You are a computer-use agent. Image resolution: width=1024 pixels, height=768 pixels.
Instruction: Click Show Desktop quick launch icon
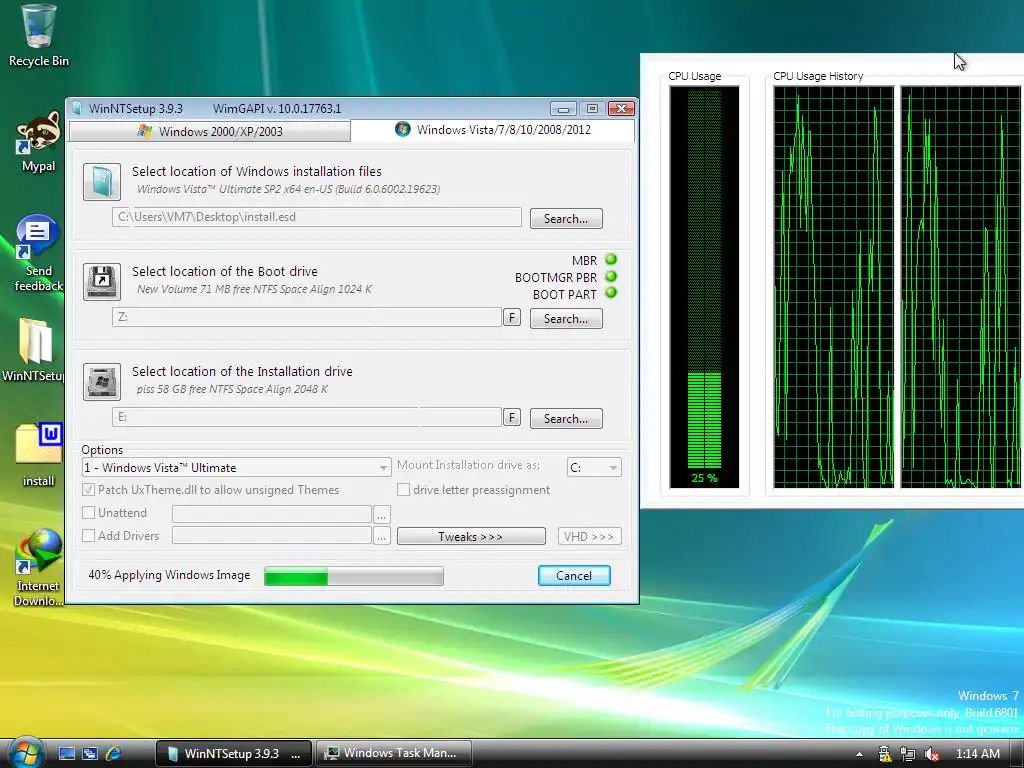click(67, 753)
